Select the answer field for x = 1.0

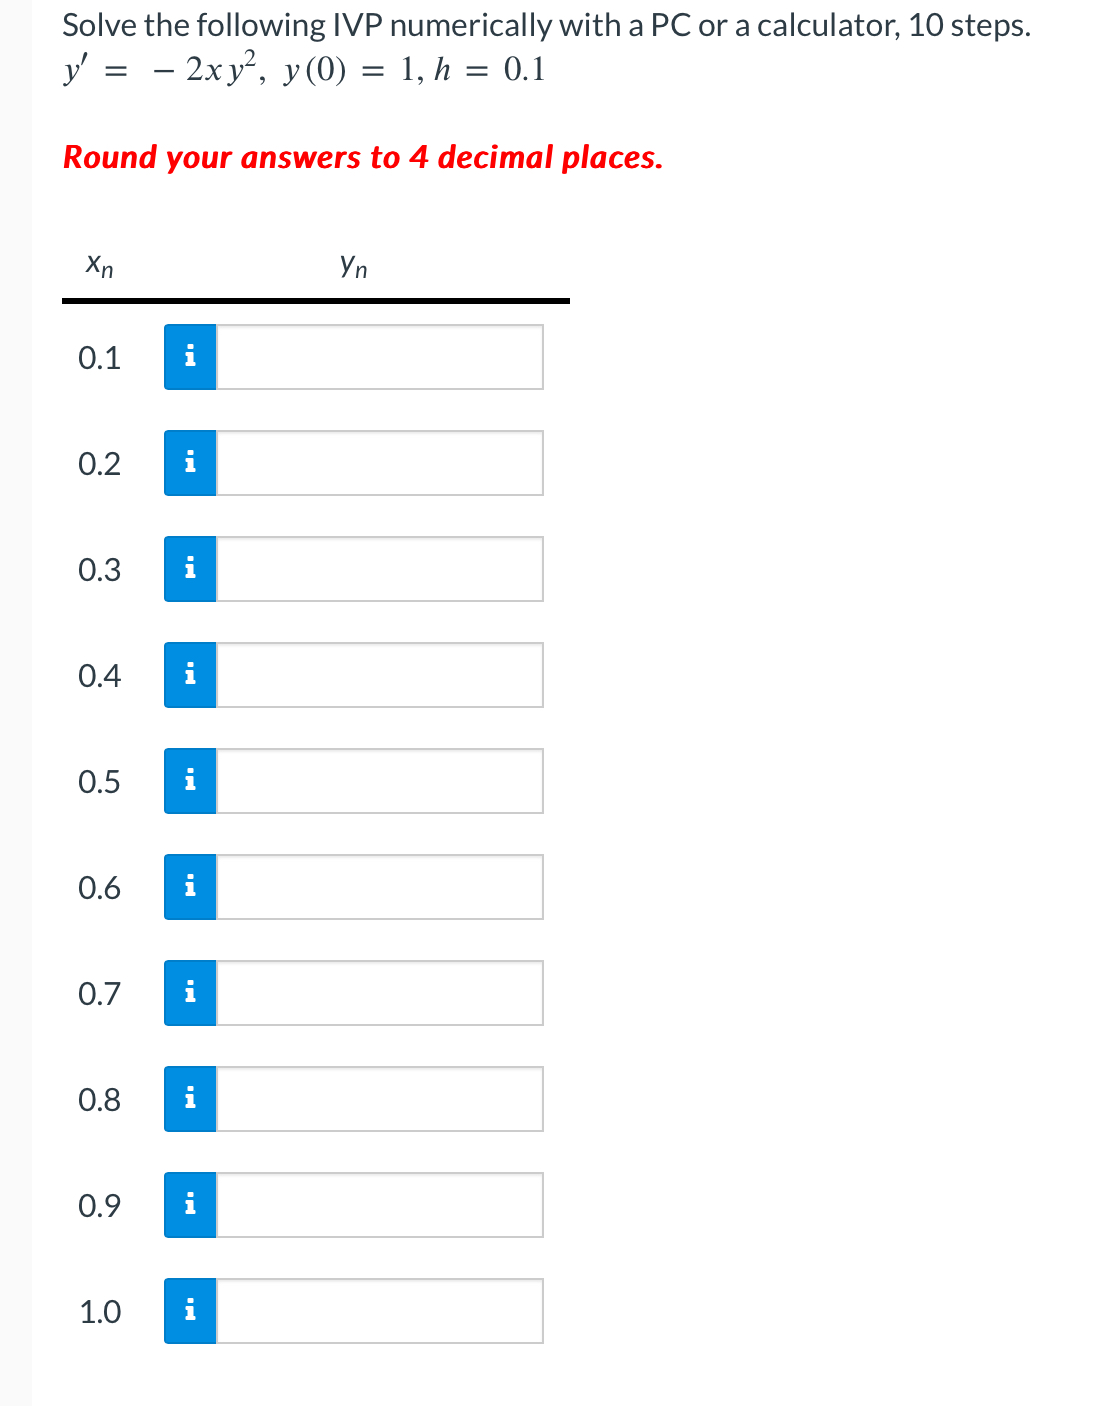(380, 1311)
